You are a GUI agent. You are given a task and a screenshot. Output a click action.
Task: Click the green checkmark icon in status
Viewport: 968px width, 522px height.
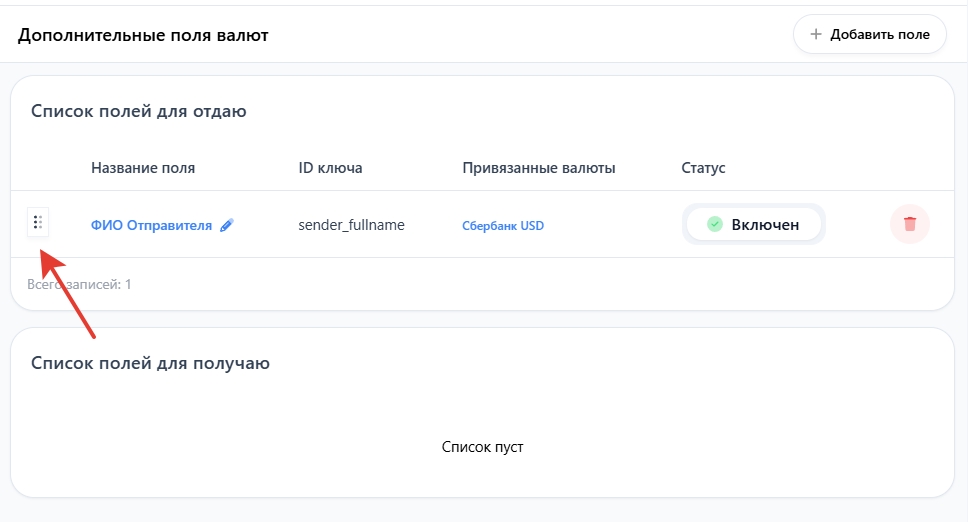(714, 224)
